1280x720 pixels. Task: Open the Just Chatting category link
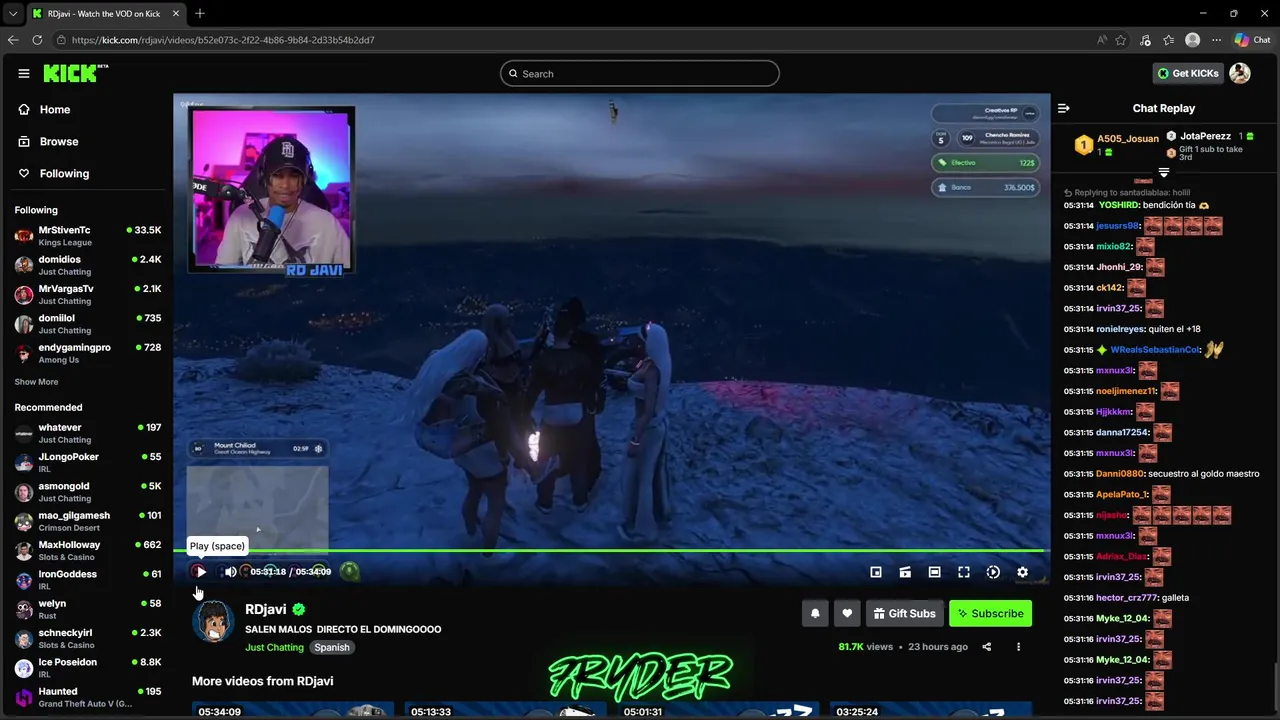coord(274,647)
